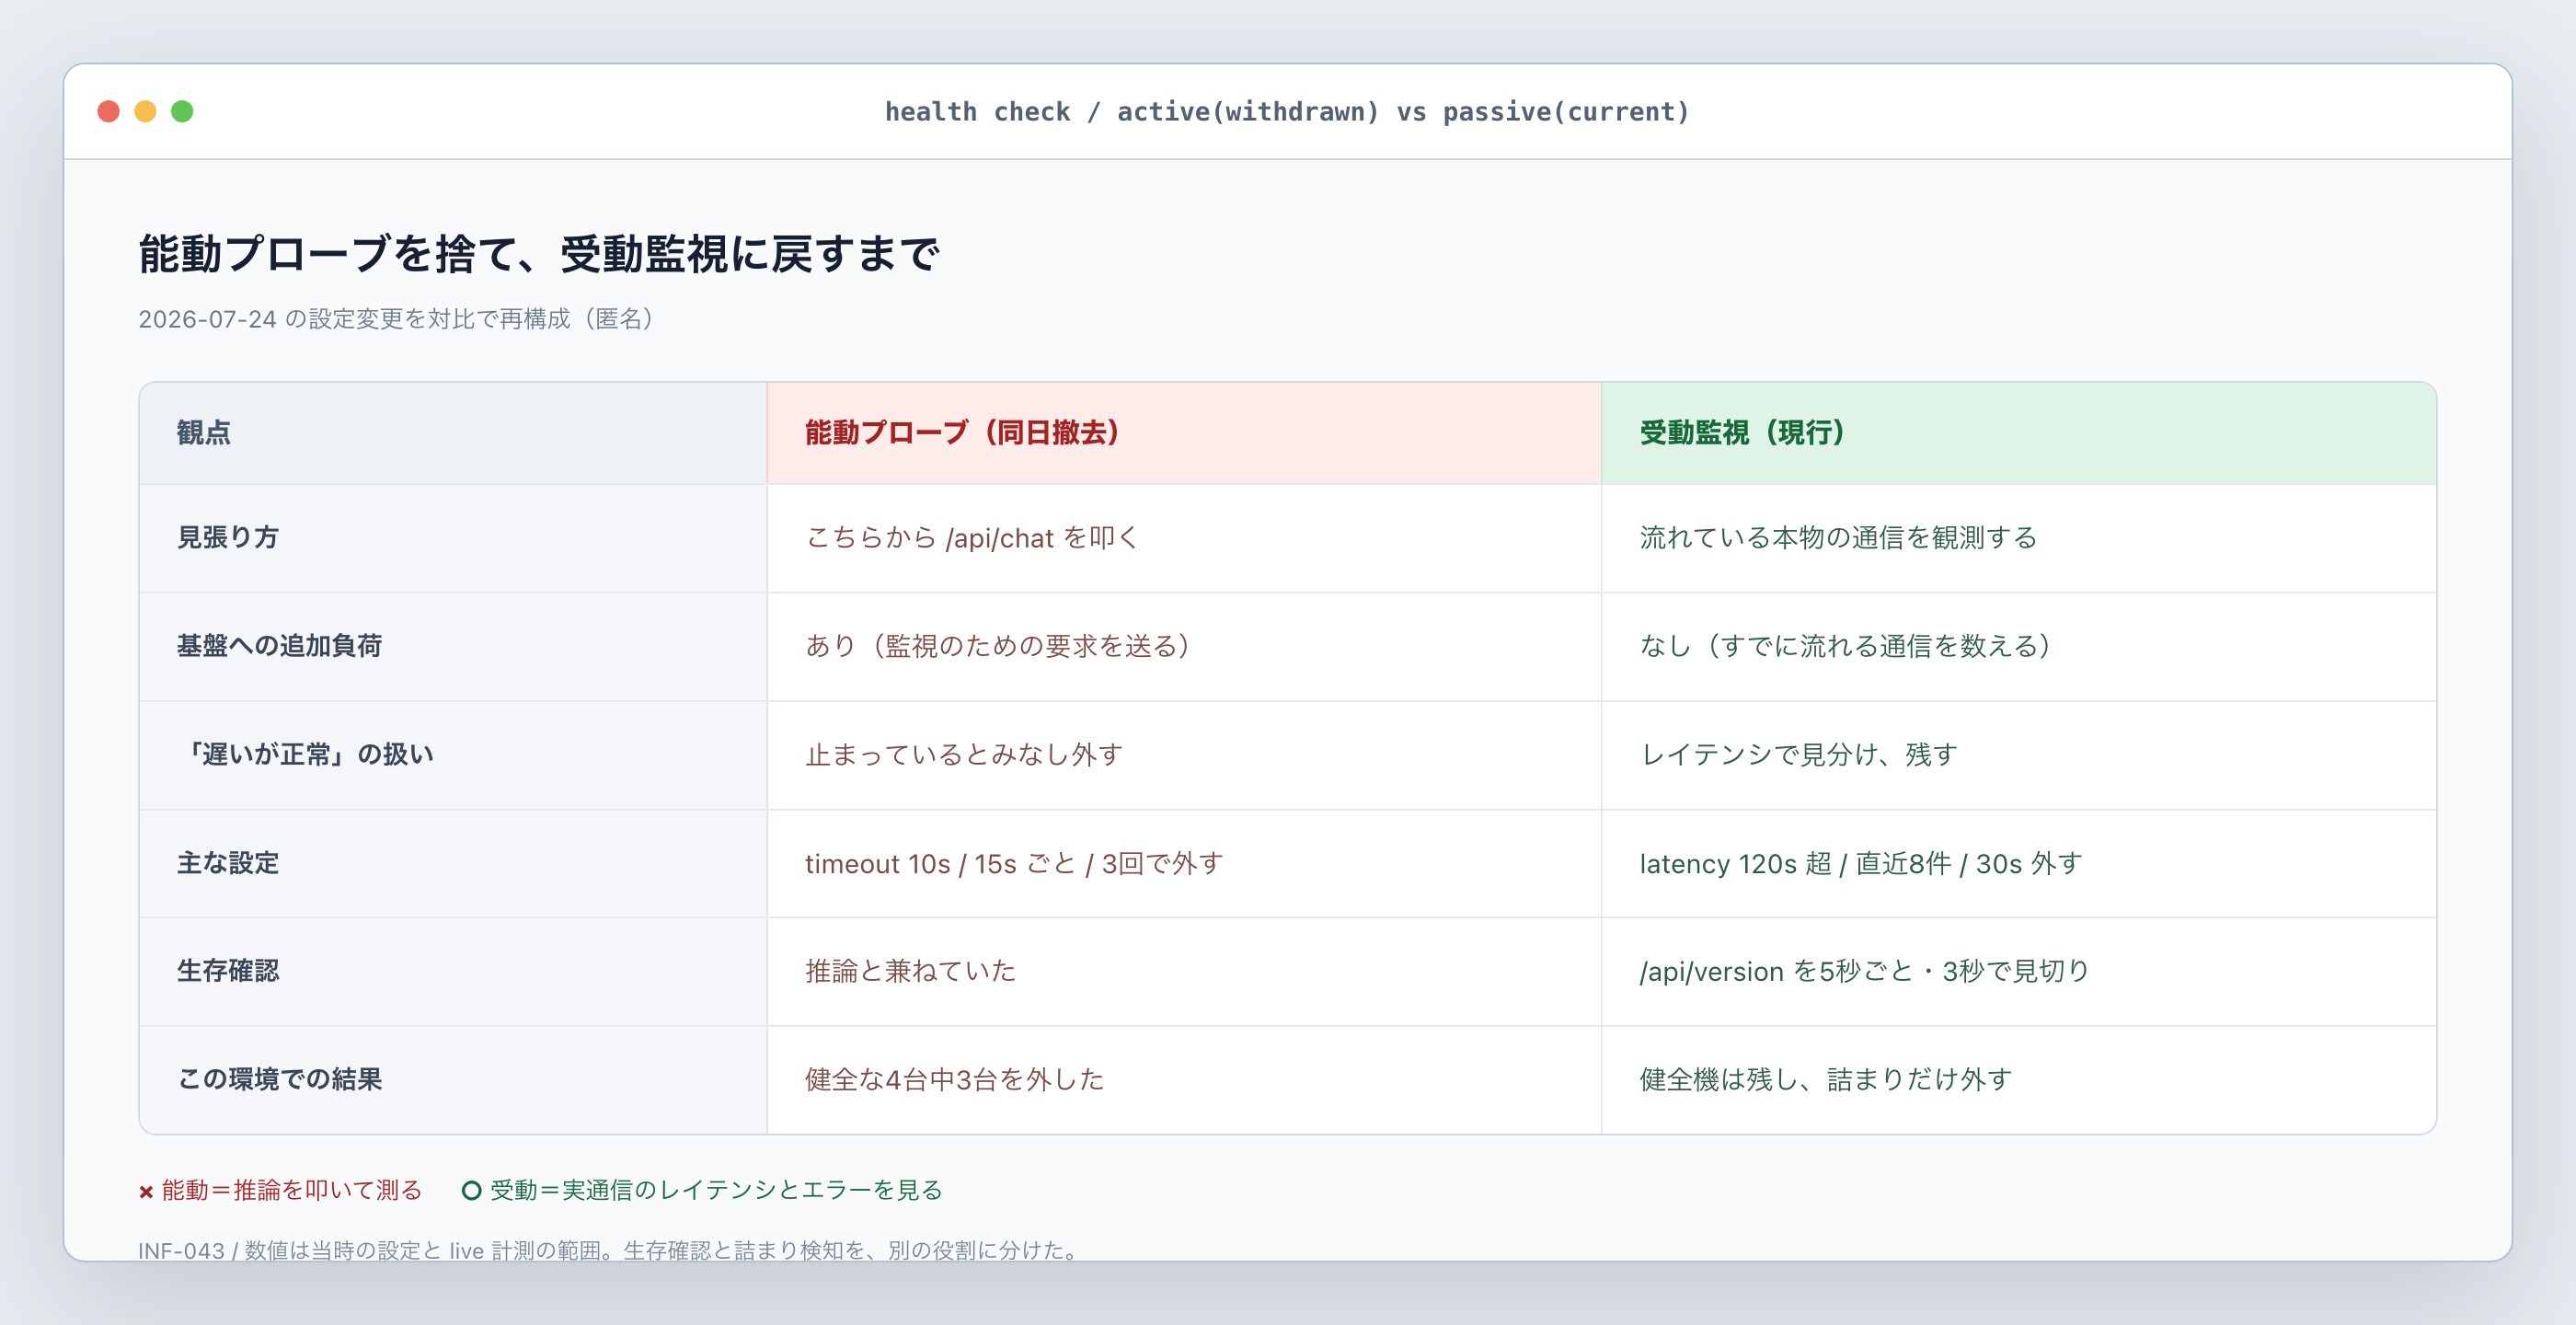Click the window title 'health check / active(withdrawn) vs passive(current)'

tap(1287, 112)
